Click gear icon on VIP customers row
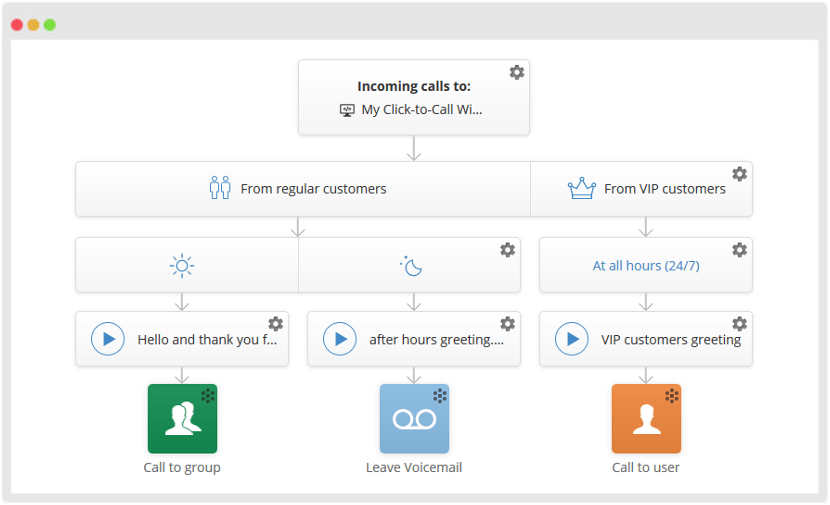This screenshot has height=505, width=830. point(739,174)
